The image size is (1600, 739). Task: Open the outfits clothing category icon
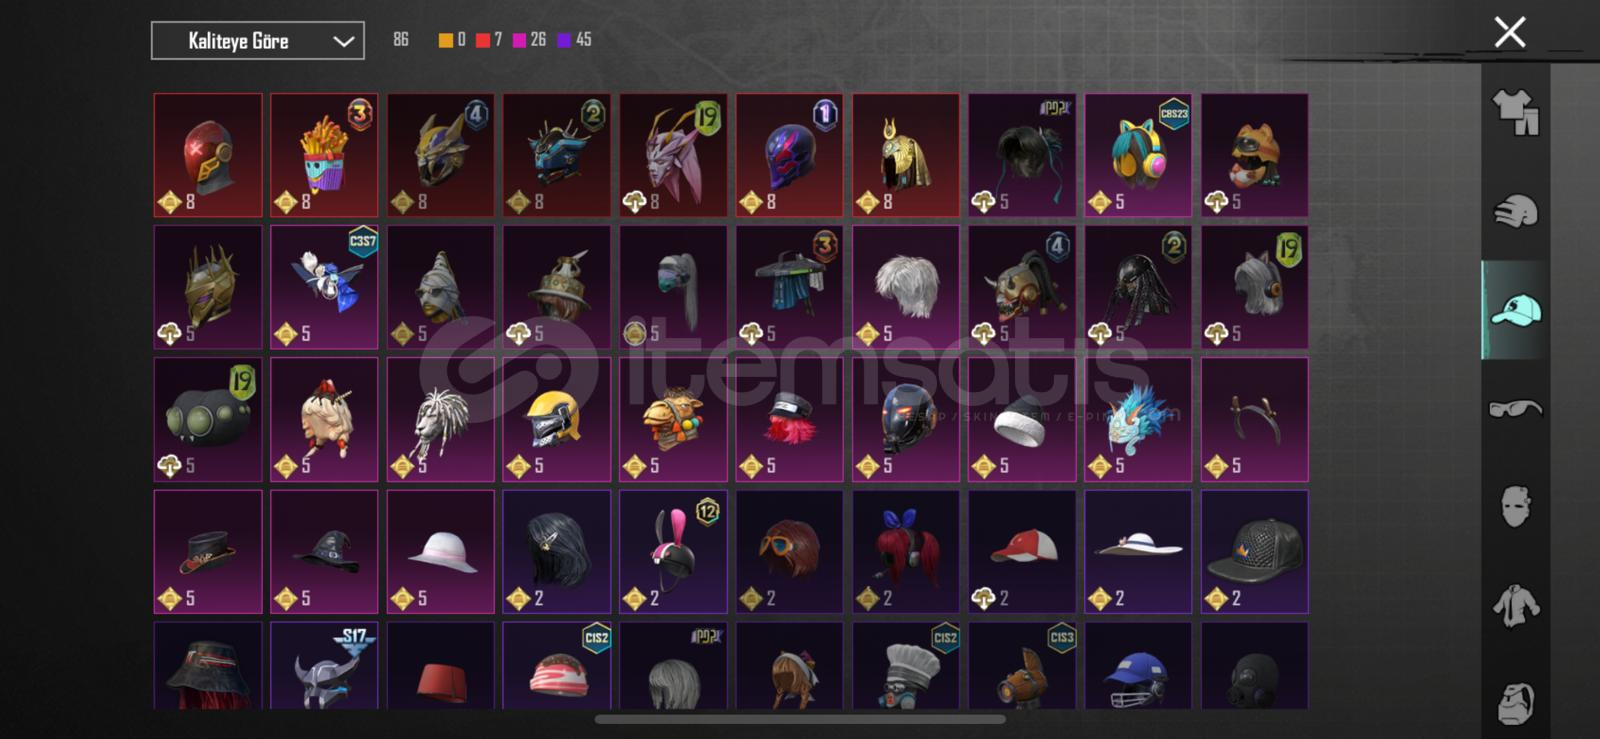tap(1515, 112)
